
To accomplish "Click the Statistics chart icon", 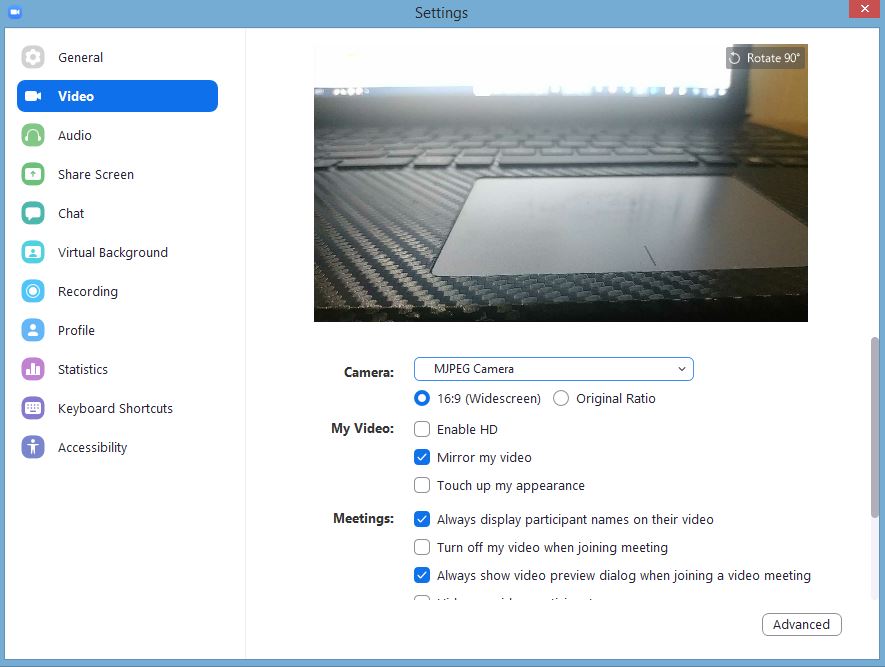I will coord(33,369).
